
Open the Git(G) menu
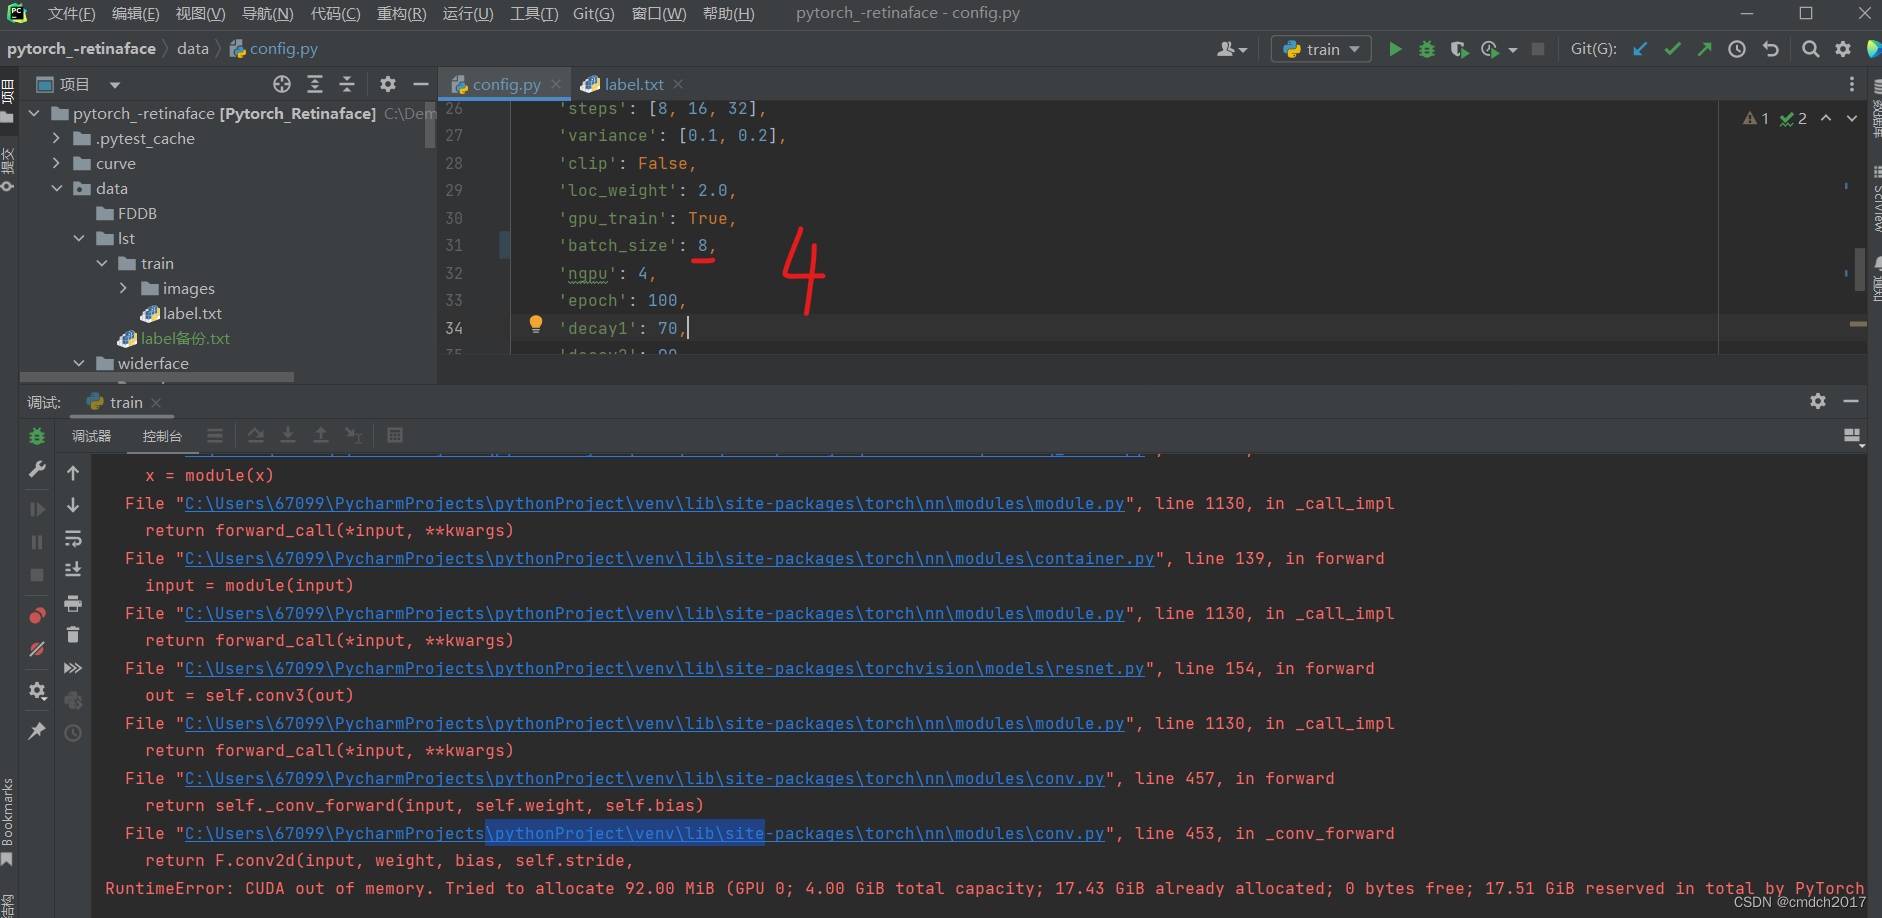[593, 13]
